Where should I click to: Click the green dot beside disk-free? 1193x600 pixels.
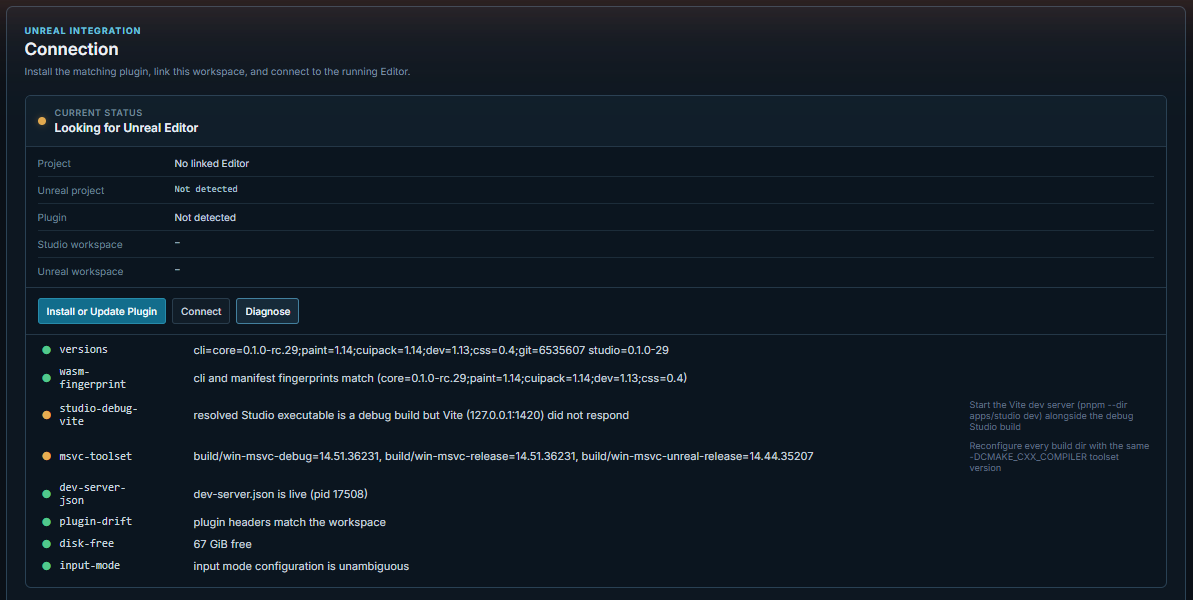(46, 544)
